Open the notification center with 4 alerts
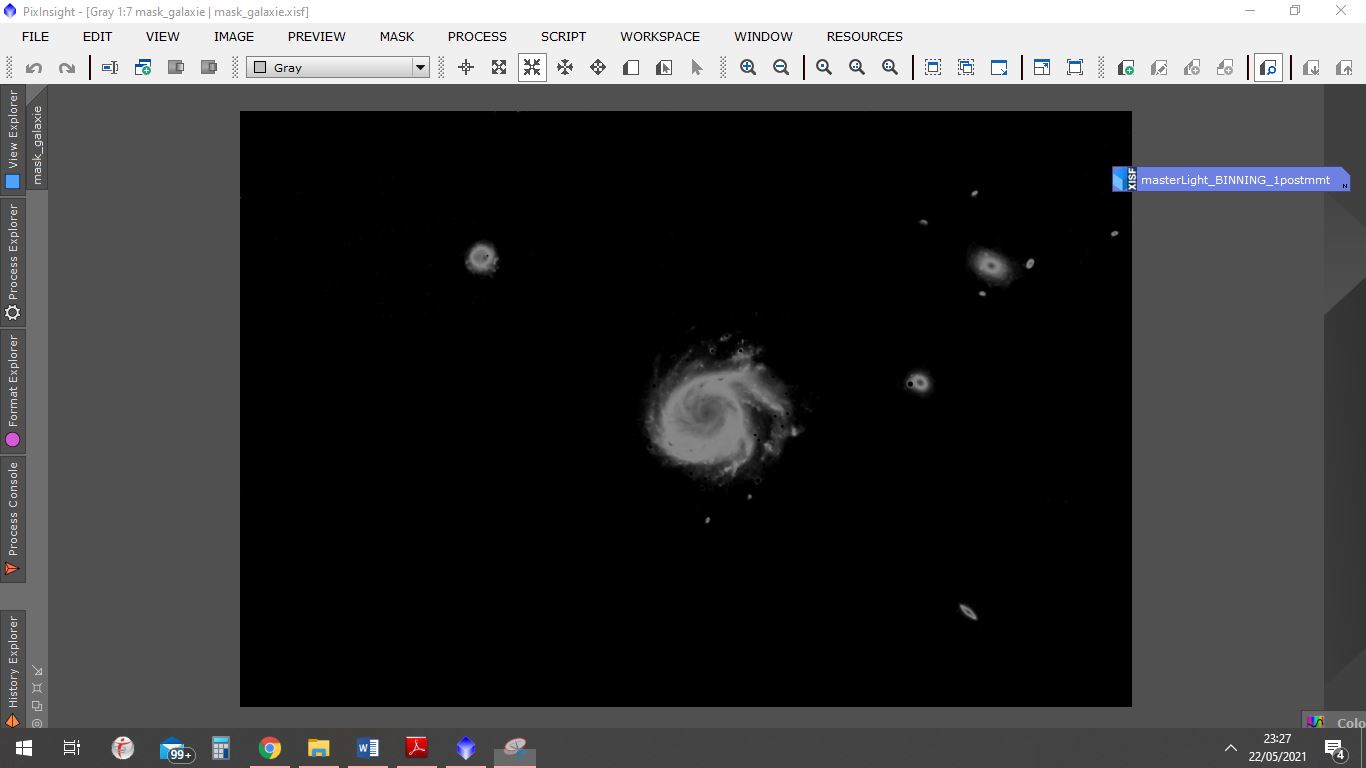1366x768 pixels. tap(1334, 748)
